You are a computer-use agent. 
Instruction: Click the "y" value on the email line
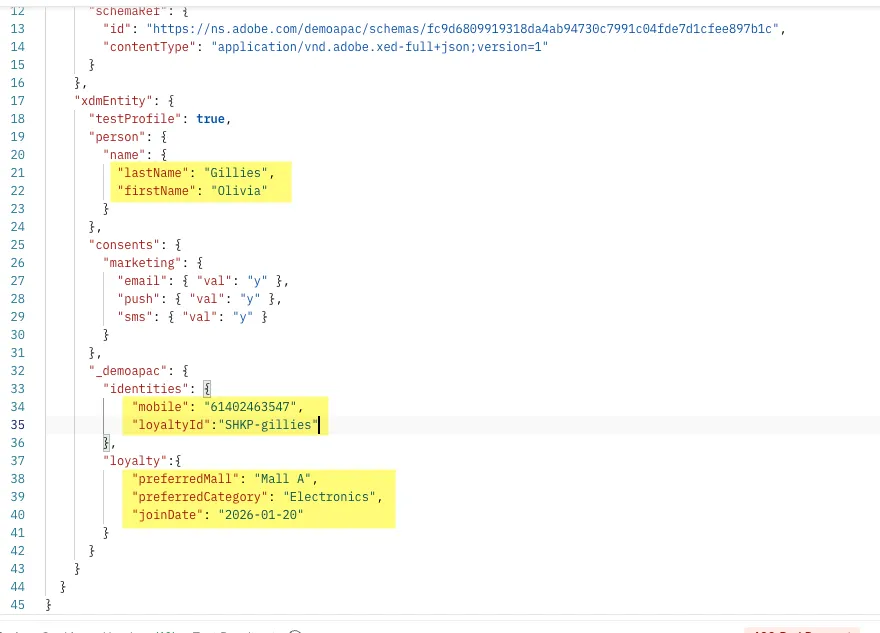257,281
